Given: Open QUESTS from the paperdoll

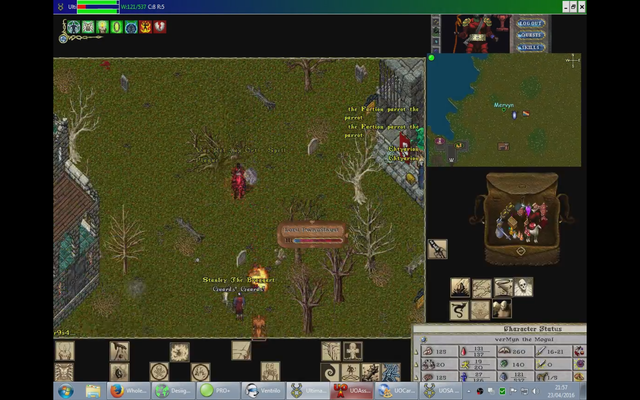Looking at the screenshot, I should click(x=531, y=35).
